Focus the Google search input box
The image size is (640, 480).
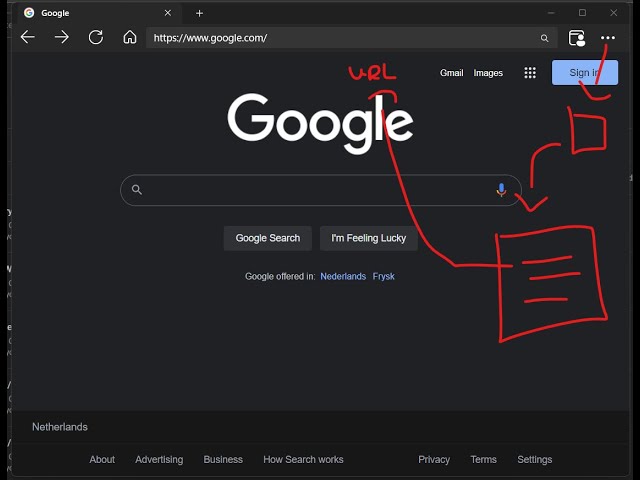pos(321,190)
